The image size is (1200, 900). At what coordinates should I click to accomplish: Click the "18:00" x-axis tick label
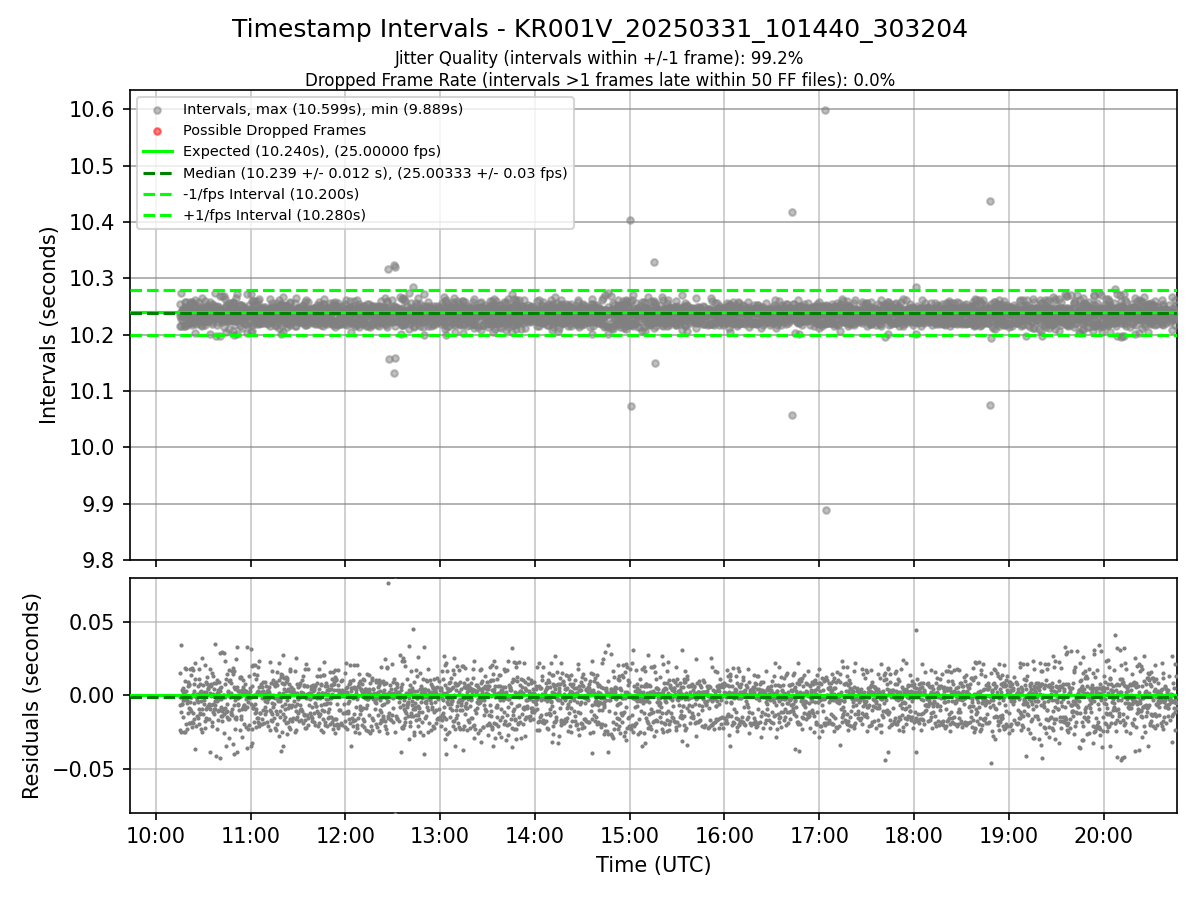click(x=914, y=835)
